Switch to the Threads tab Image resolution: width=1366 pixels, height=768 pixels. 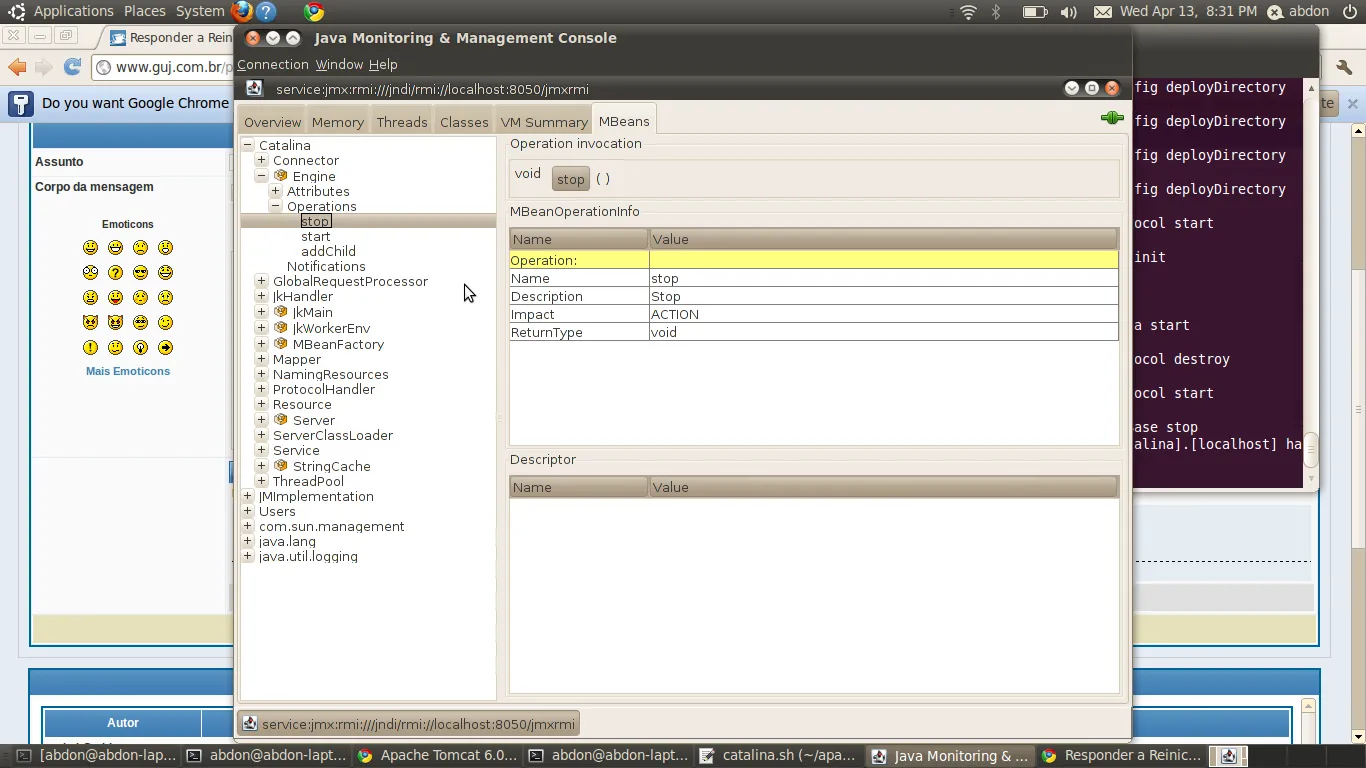pyautogui.click(x=402, y=122)
